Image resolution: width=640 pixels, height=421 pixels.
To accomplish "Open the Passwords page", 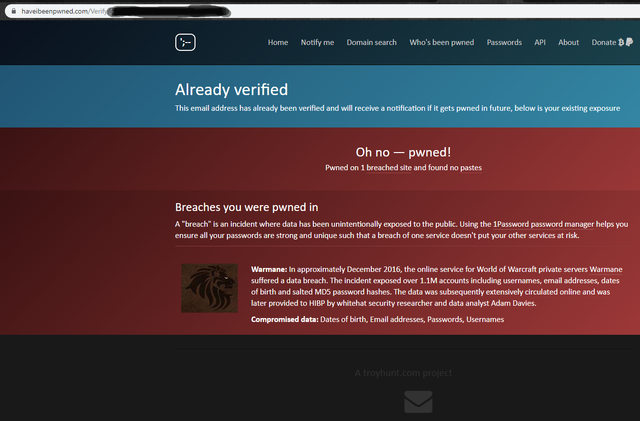I will (504, 42).
